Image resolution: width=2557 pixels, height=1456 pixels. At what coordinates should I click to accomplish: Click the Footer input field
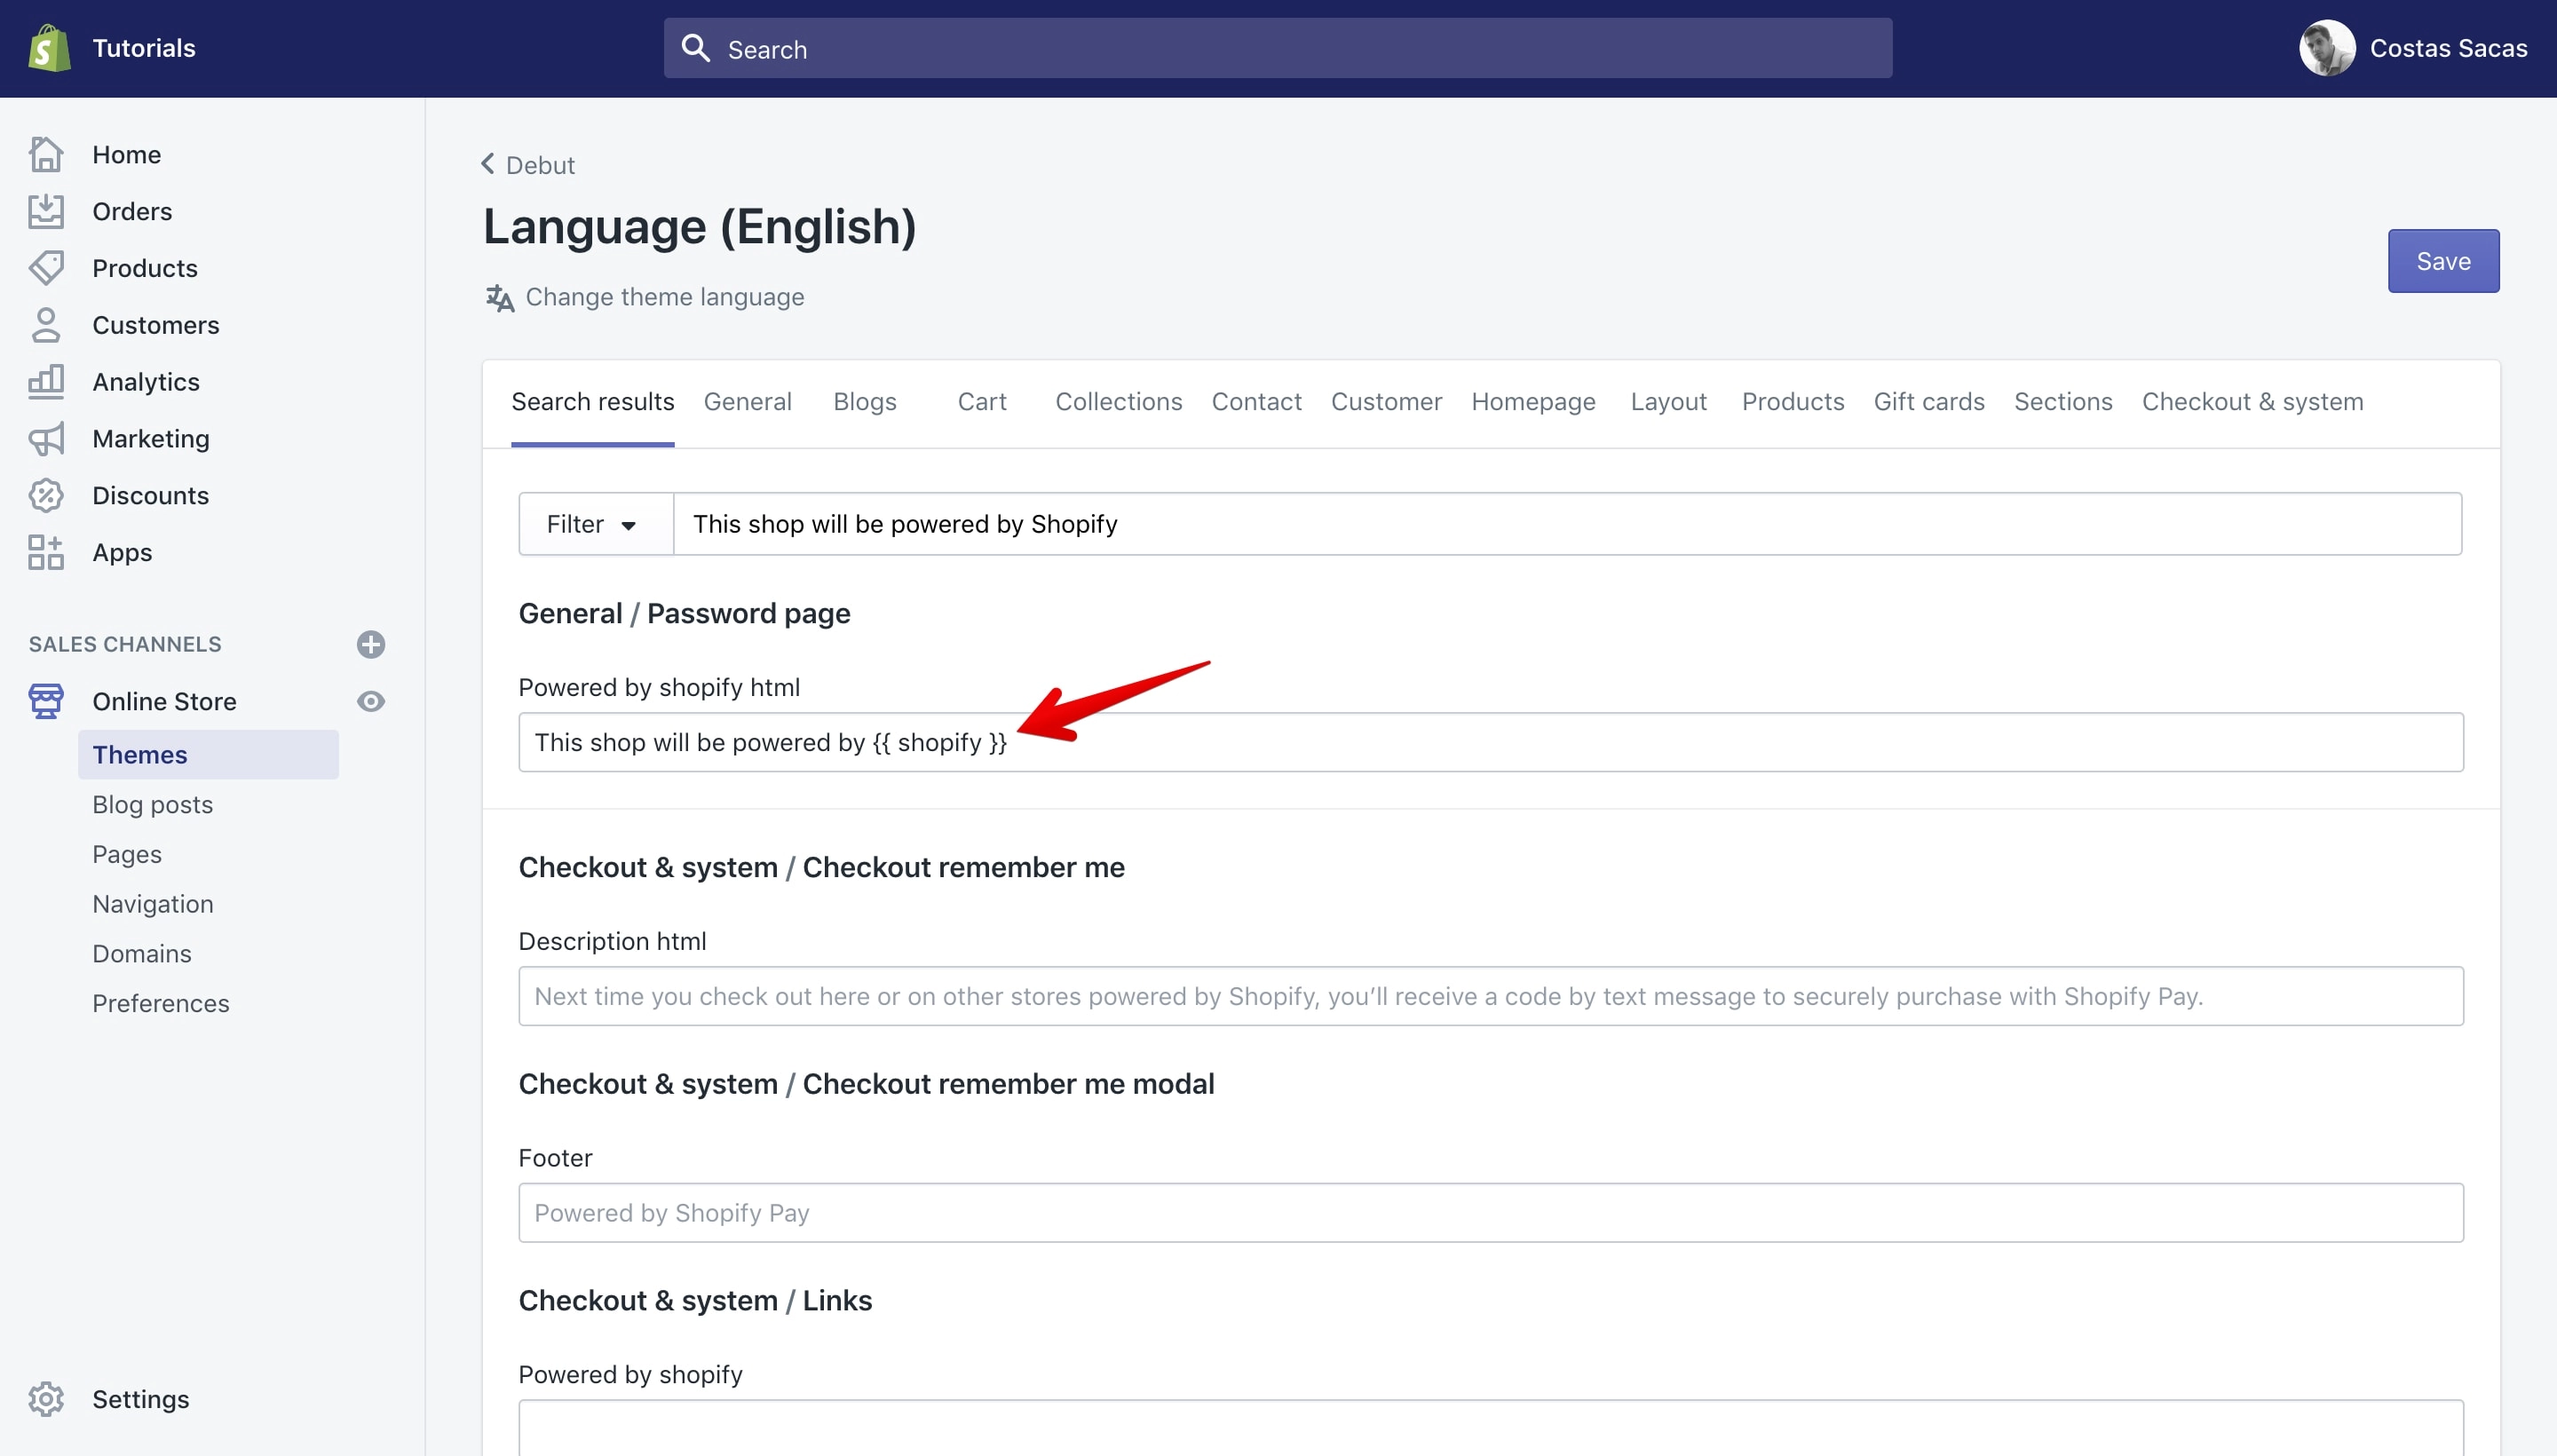[x=1490, y=1213]
